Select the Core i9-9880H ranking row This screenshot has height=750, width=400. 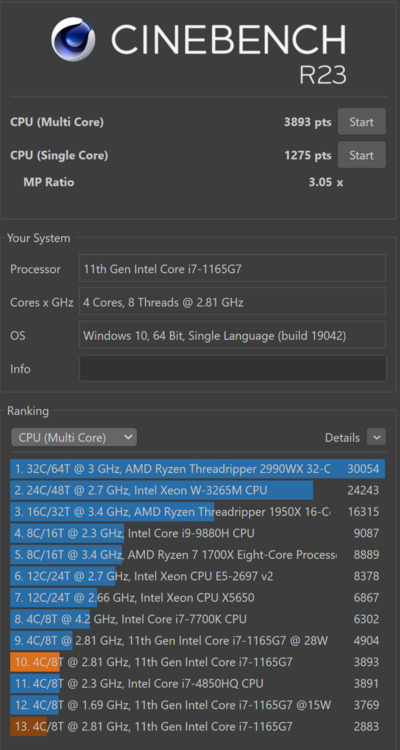[x=198, y=533]
